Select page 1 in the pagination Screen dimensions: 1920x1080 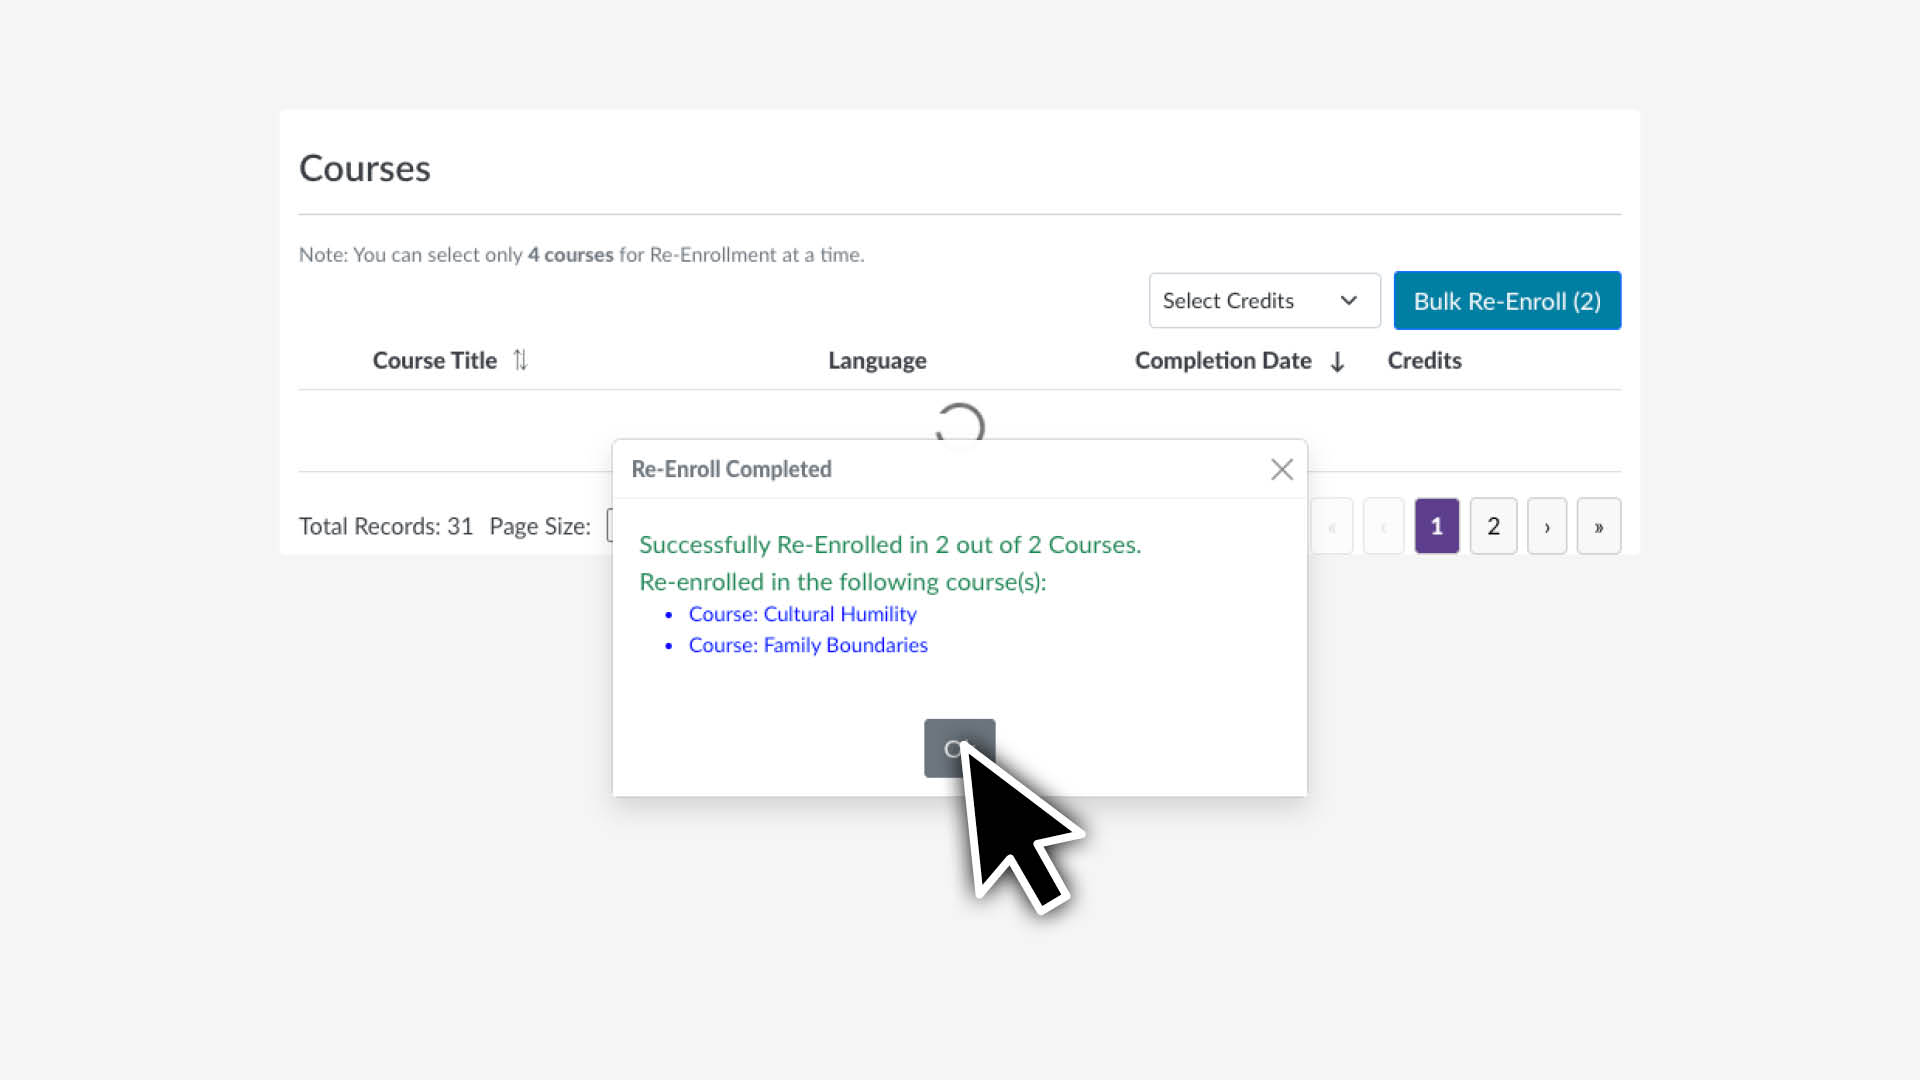1436,526
